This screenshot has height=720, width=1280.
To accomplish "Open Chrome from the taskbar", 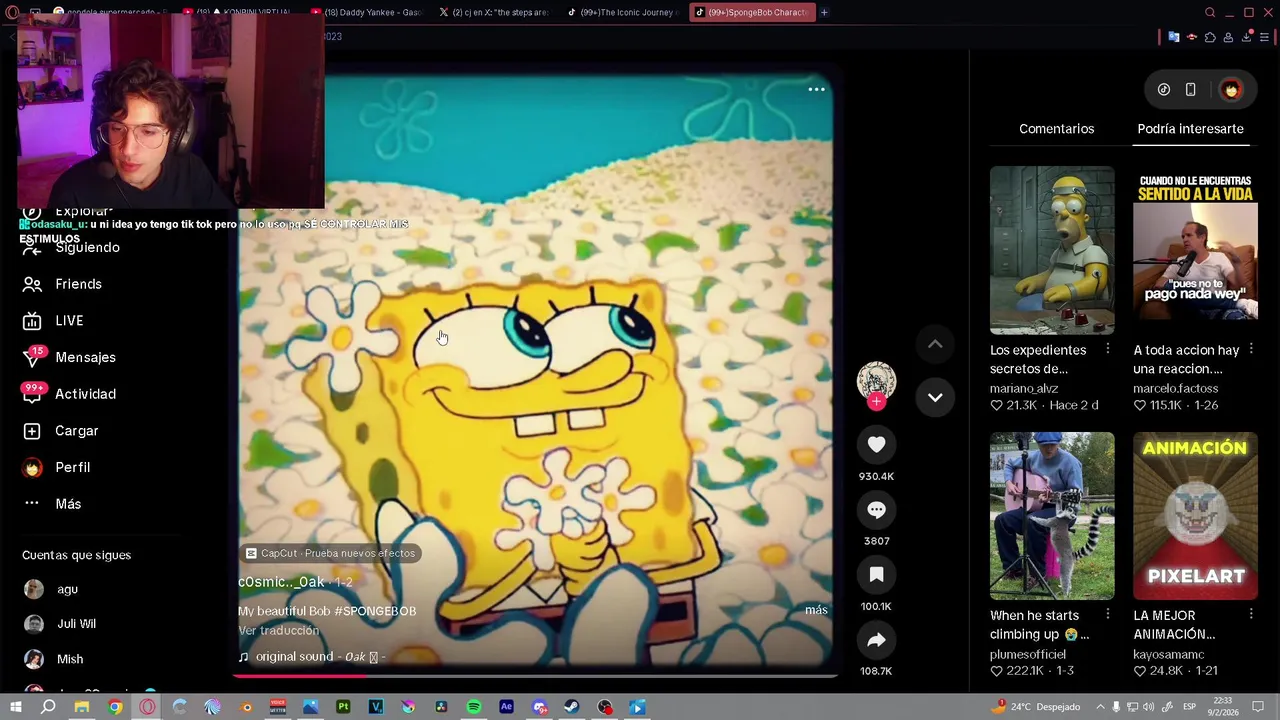I will (x=115, y=707).
